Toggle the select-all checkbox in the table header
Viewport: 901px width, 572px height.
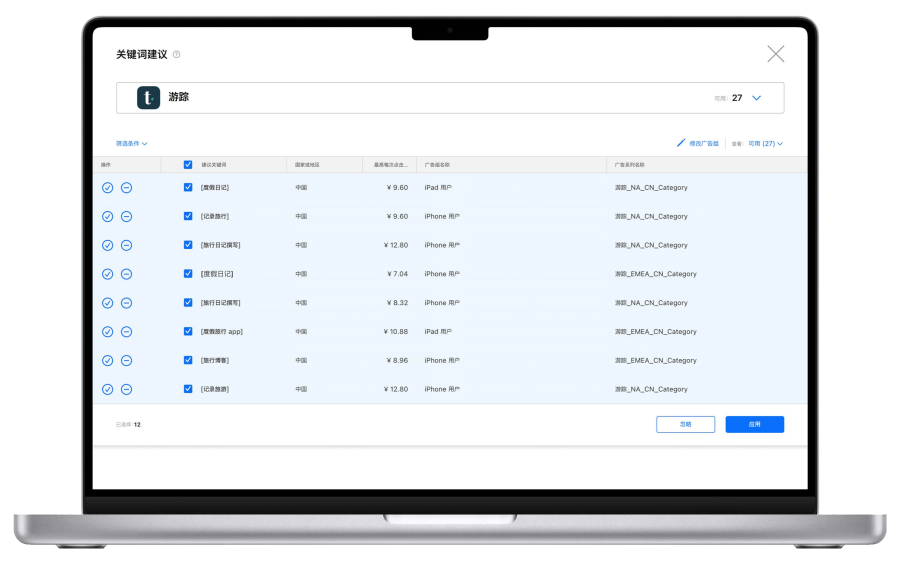(188, 164)
